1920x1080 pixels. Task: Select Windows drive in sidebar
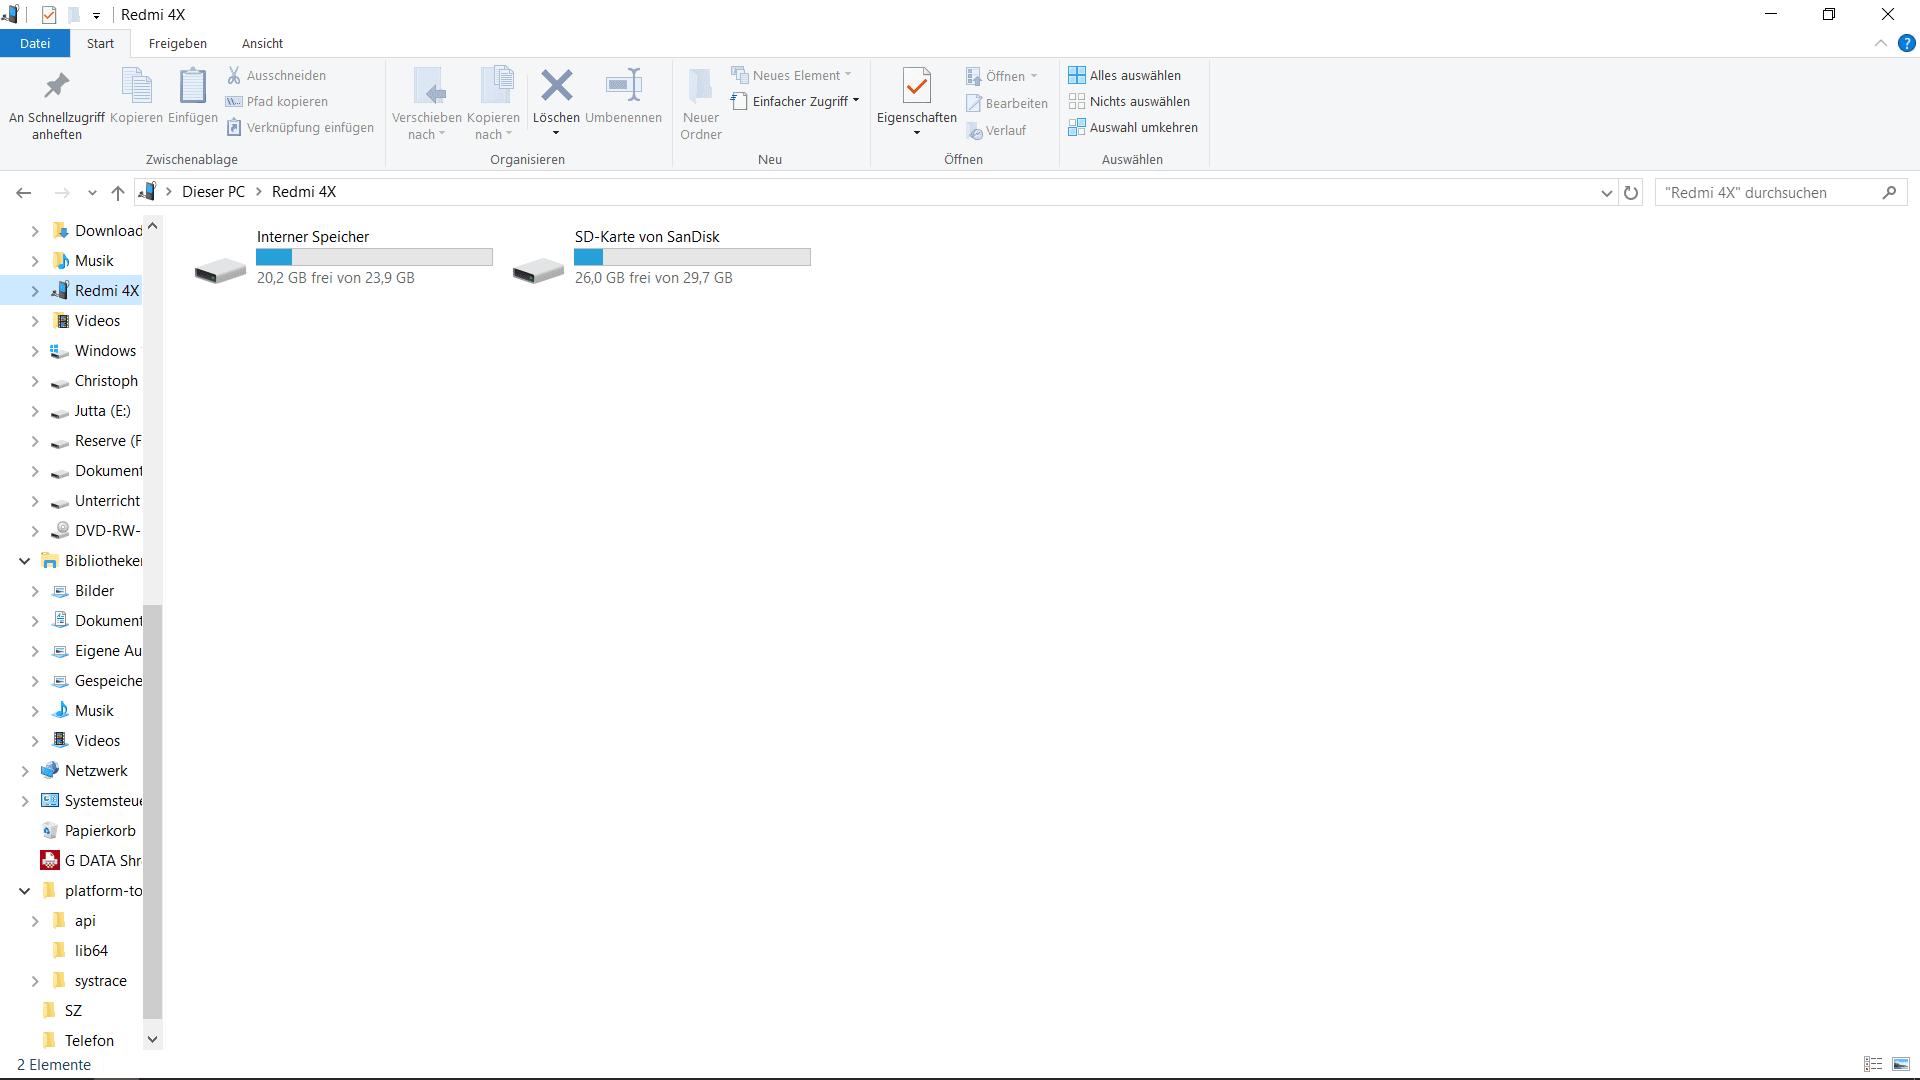click(x=105, y=351)
